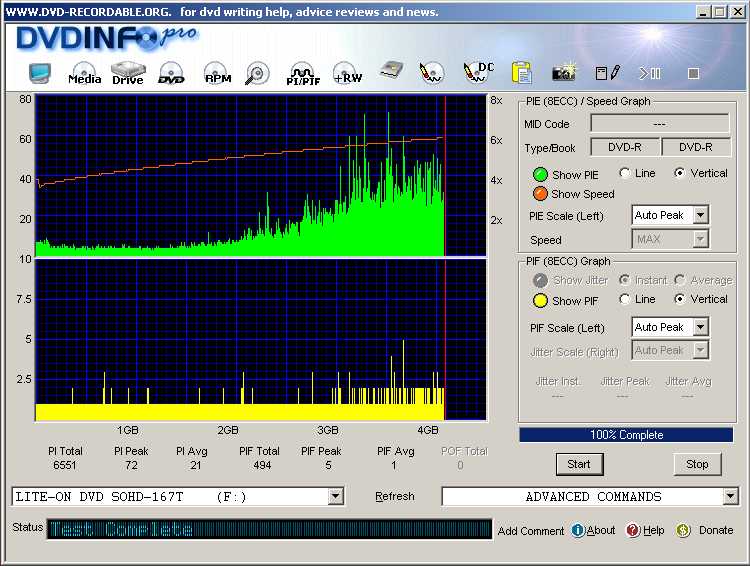Click the PIE green error graph

(261, 176)
